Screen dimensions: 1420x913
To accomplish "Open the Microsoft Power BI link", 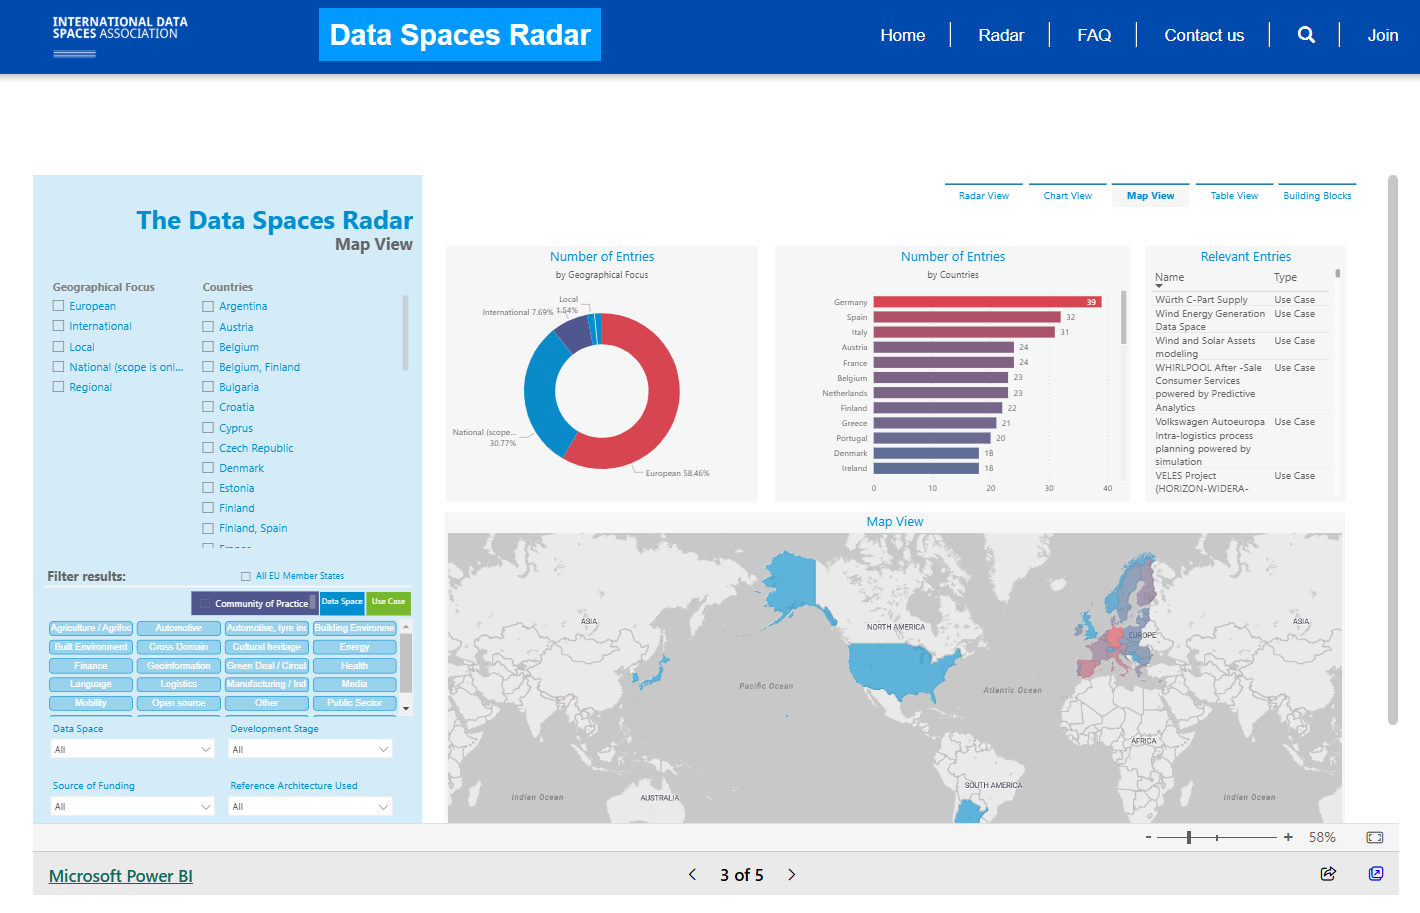I will click(121, 876).
